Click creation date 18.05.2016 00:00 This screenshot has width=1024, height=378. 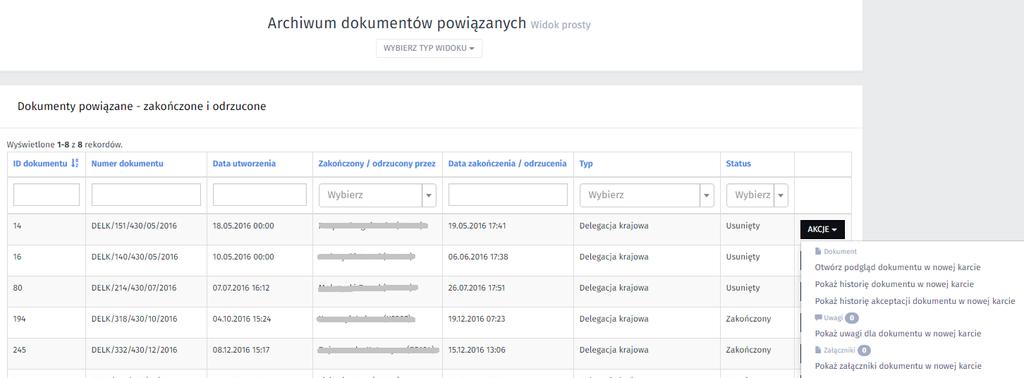244,226
